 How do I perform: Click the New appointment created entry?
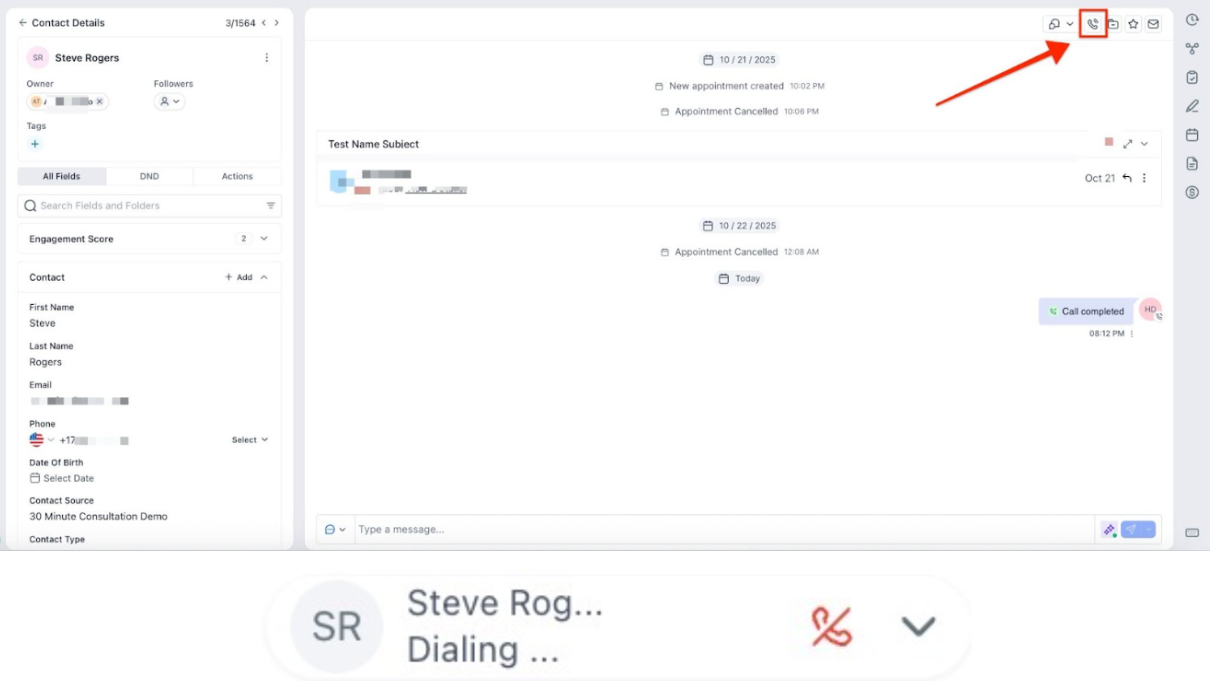[740, 86]
